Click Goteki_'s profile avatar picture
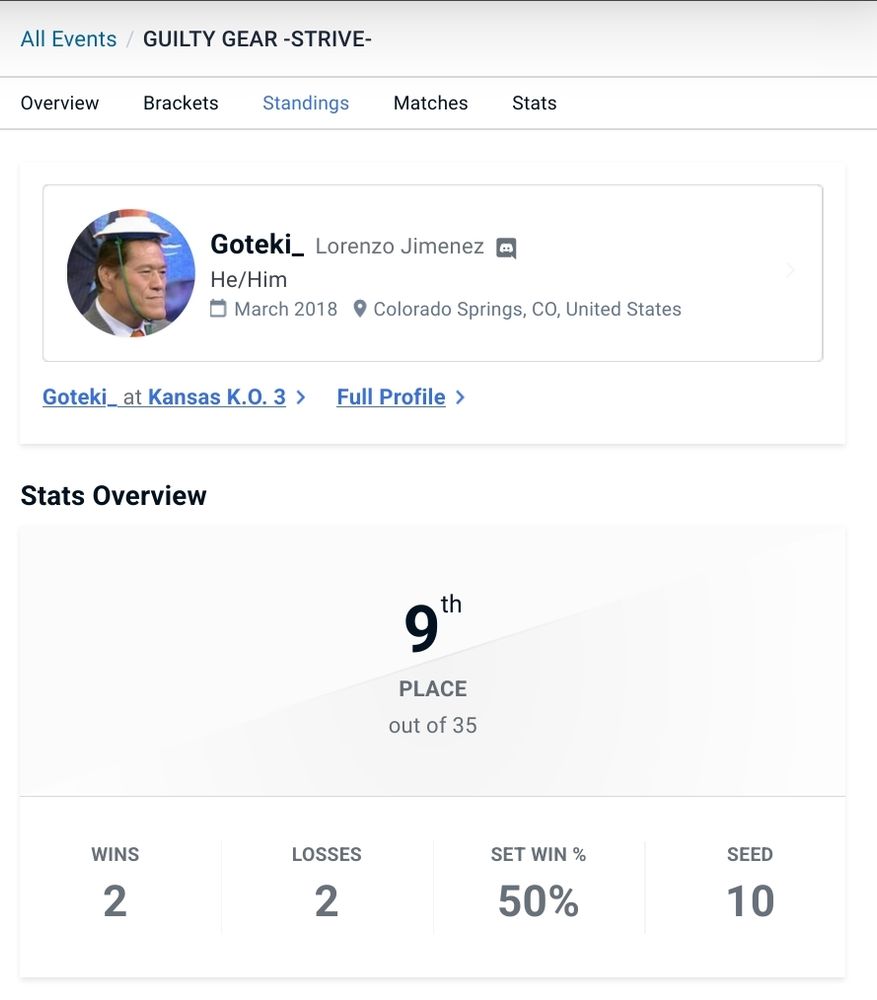This screenshot has height=1000, width=877. pyautogui.click(x=131, y=273)
